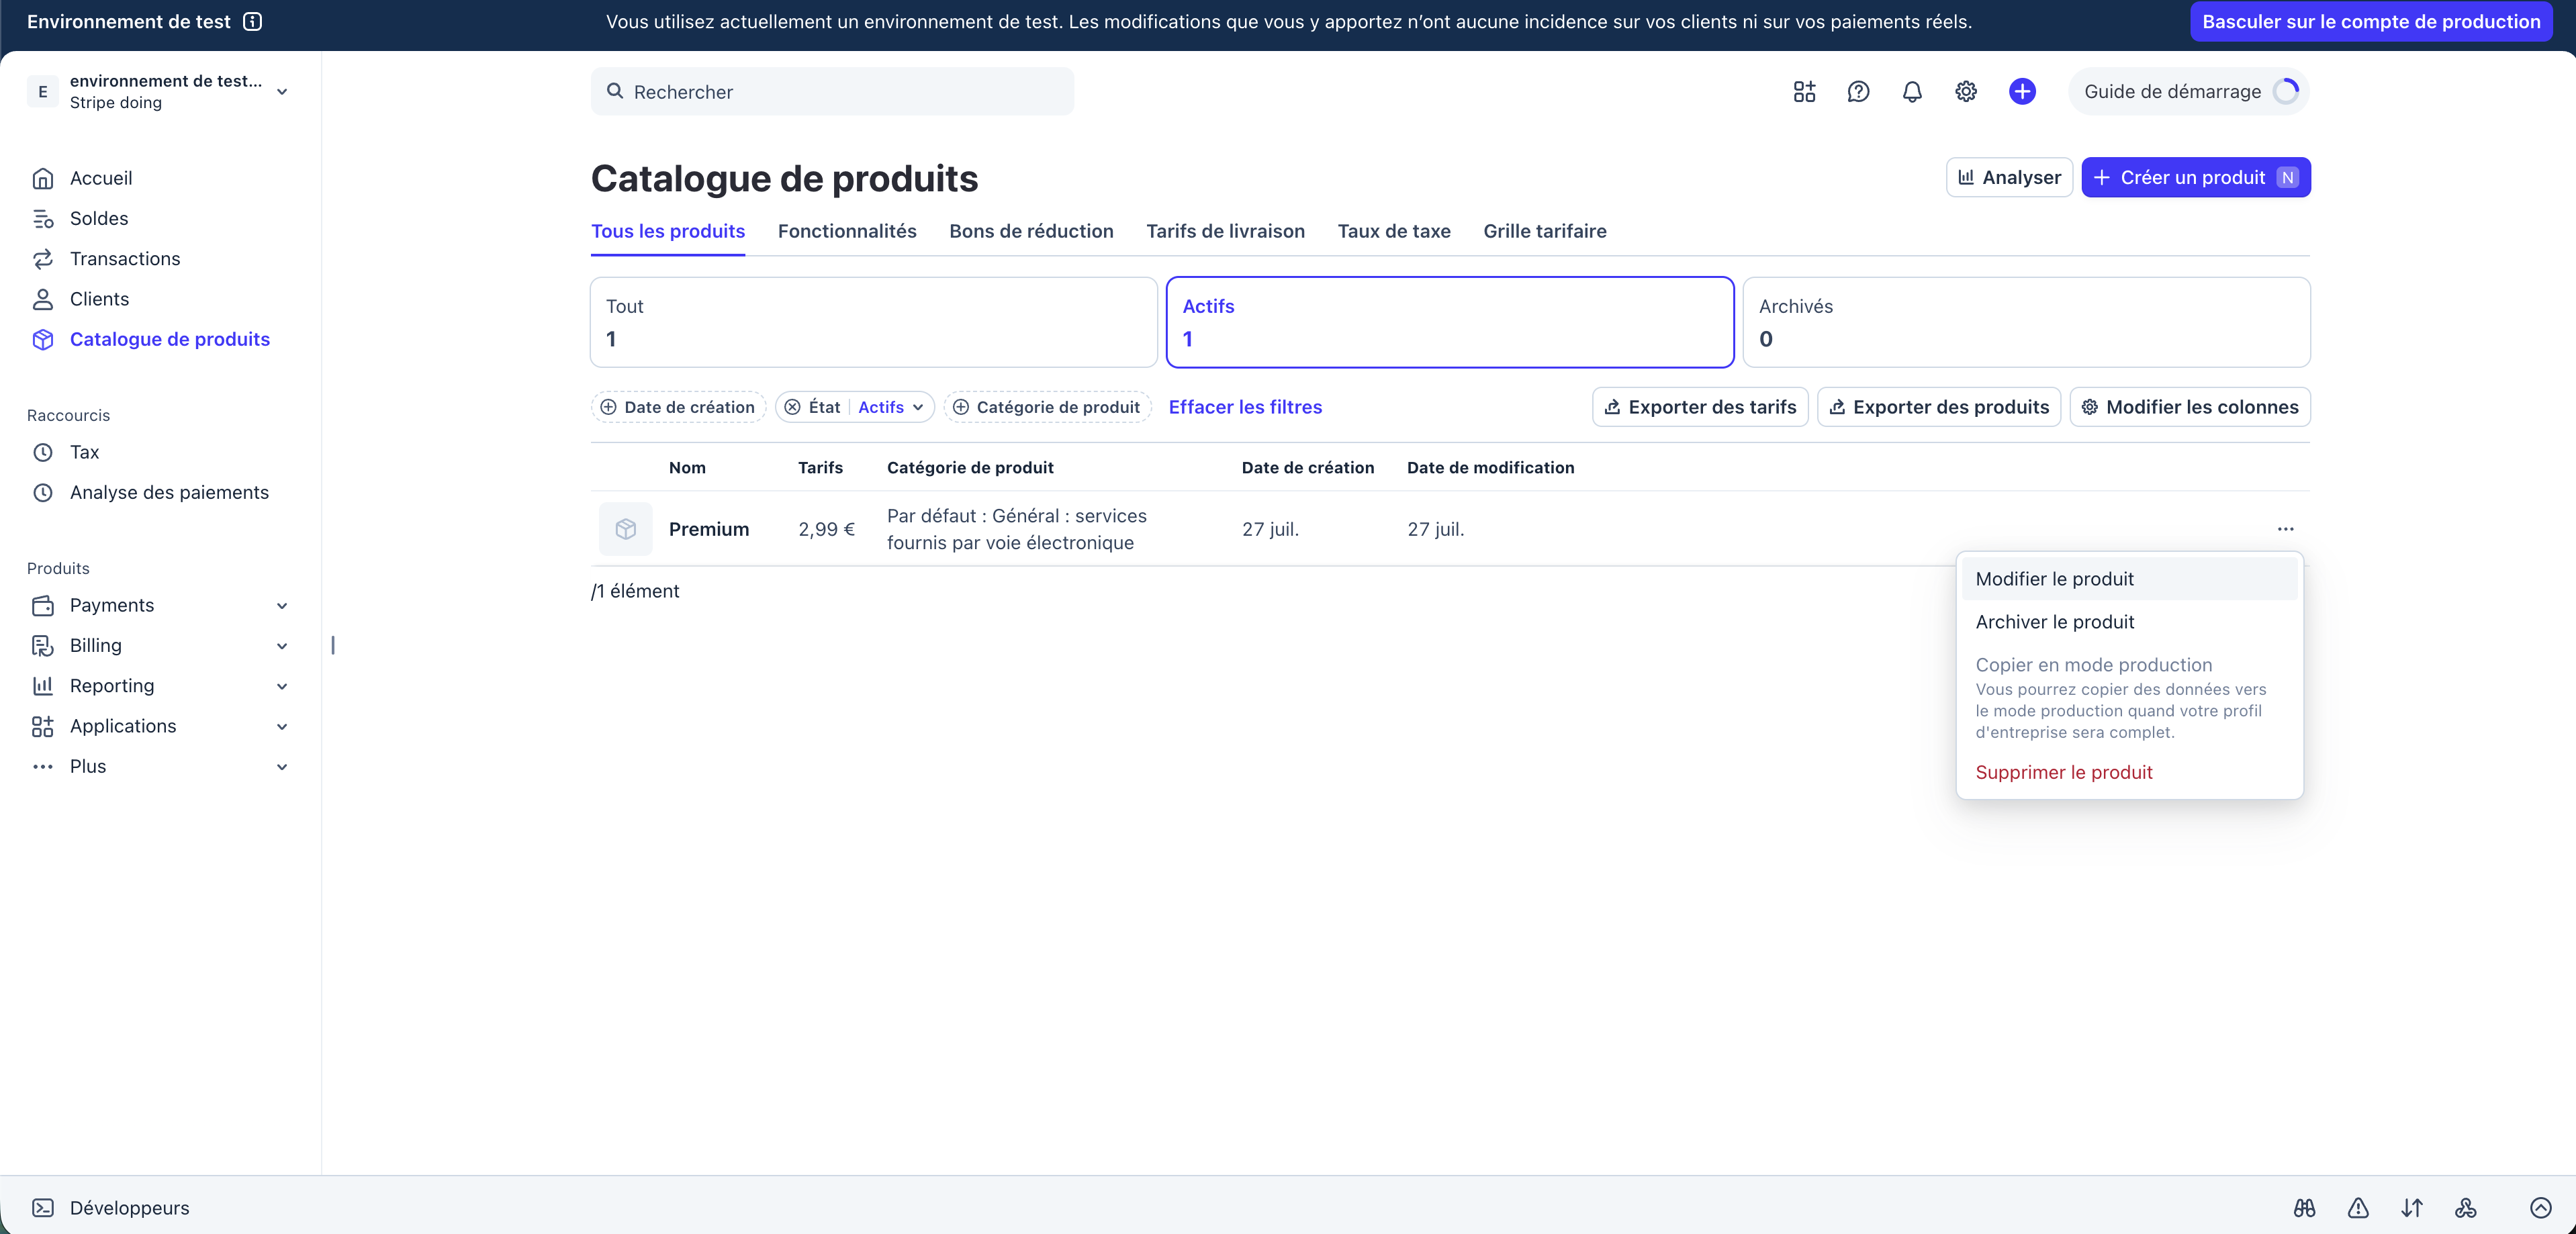Click Modifier les colonnes
This screenshot has width=2576, height=1234.
tap(2190, 407)
